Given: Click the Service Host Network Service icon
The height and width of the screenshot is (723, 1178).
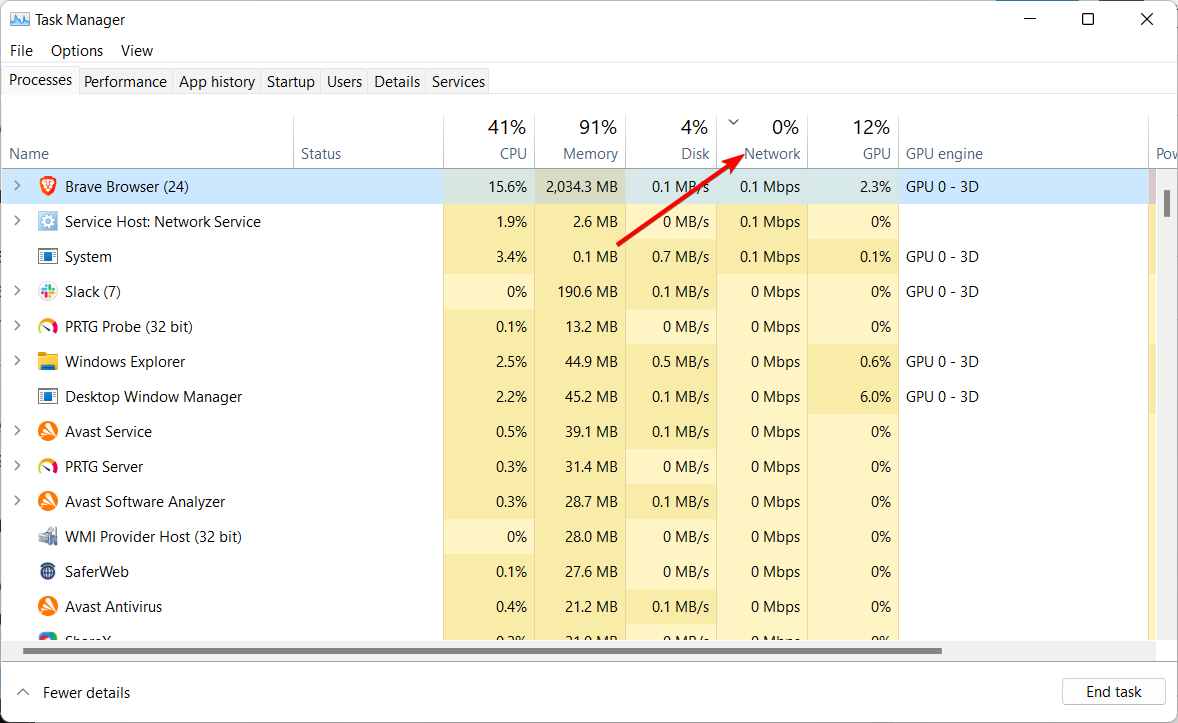Looking at the screenshot, I should [x=47, y=221].
